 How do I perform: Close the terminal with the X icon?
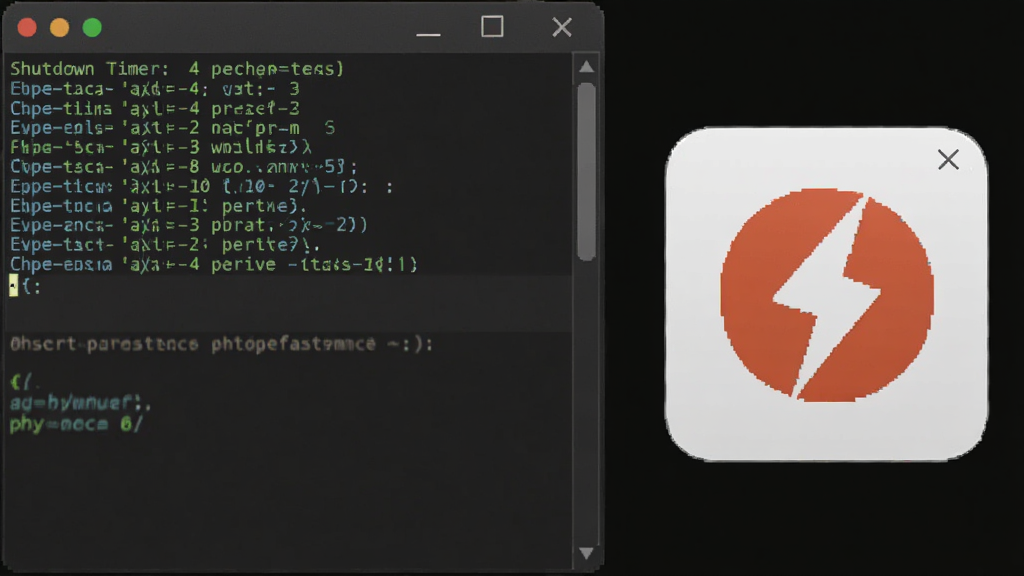click(562, 27)
